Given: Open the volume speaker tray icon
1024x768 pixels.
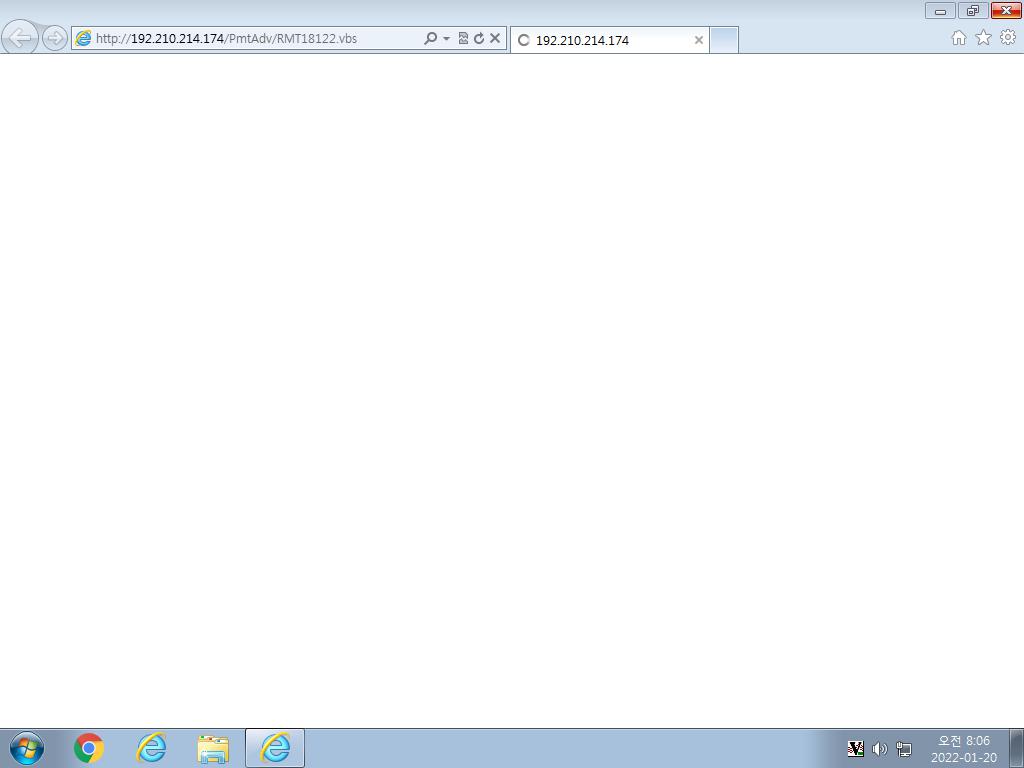Looking at the screenshot, I should [880, 748].
